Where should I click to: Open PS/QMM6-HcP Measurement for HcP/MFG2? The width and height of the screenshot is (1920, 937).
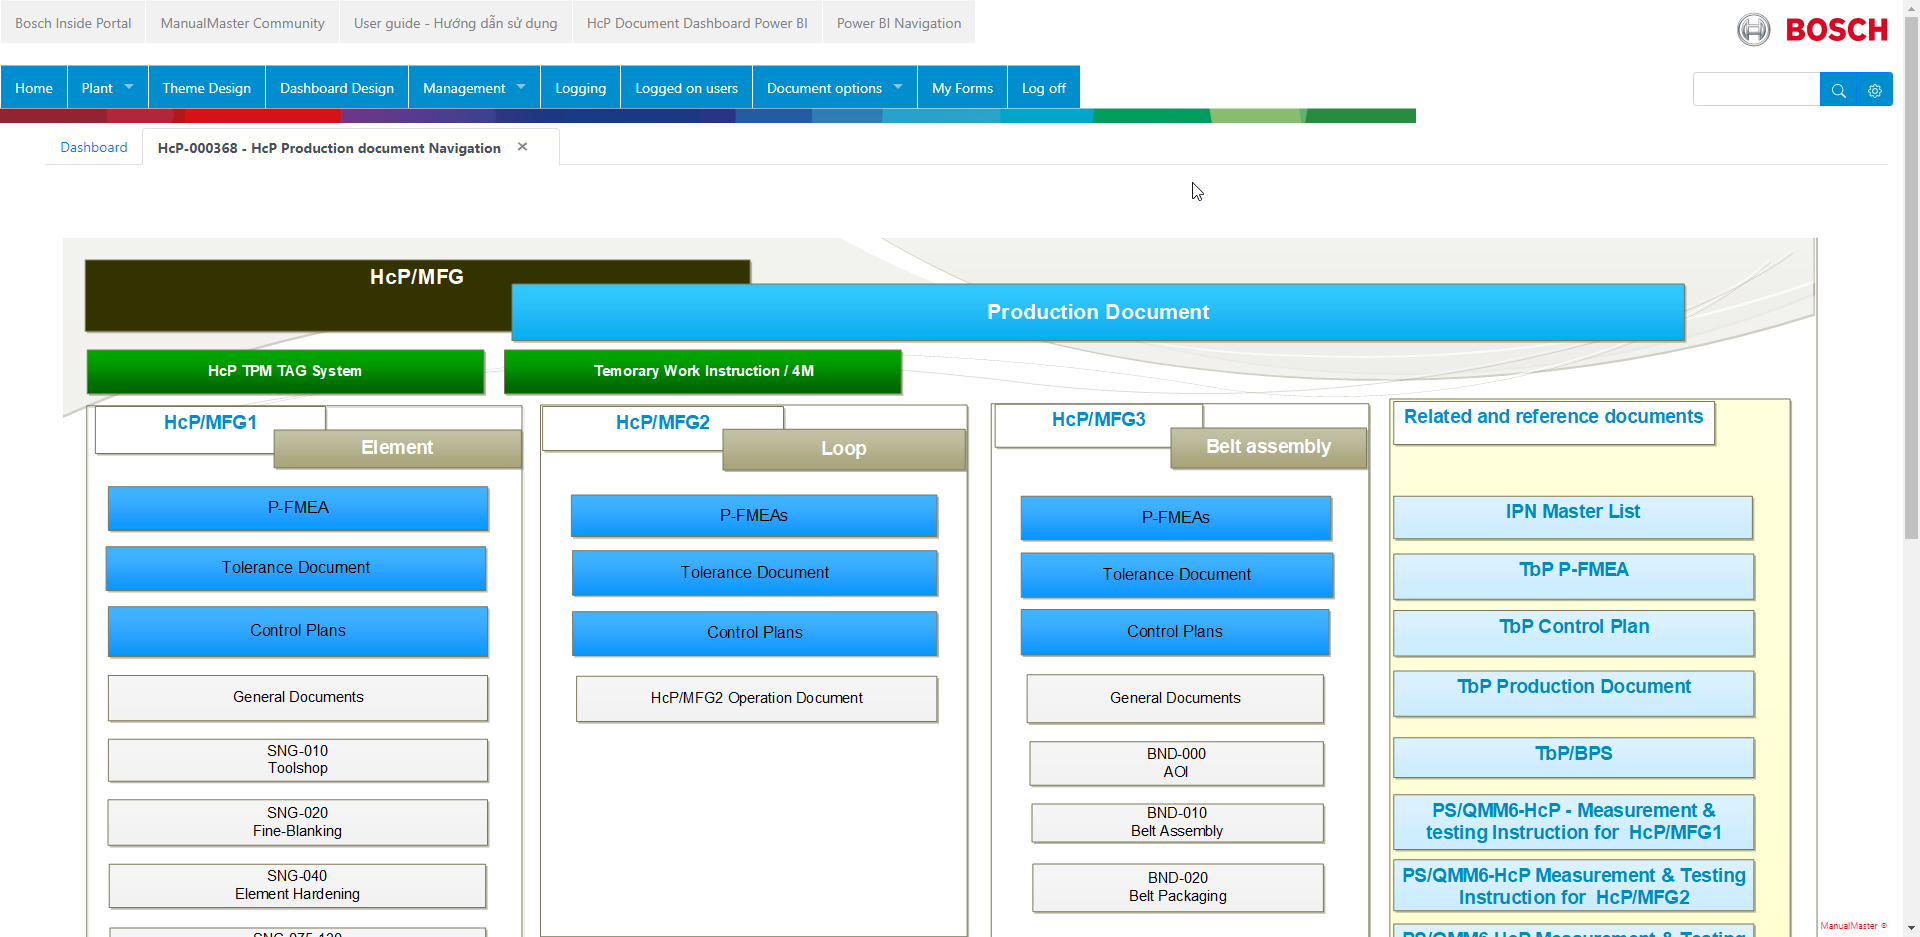1574,885
